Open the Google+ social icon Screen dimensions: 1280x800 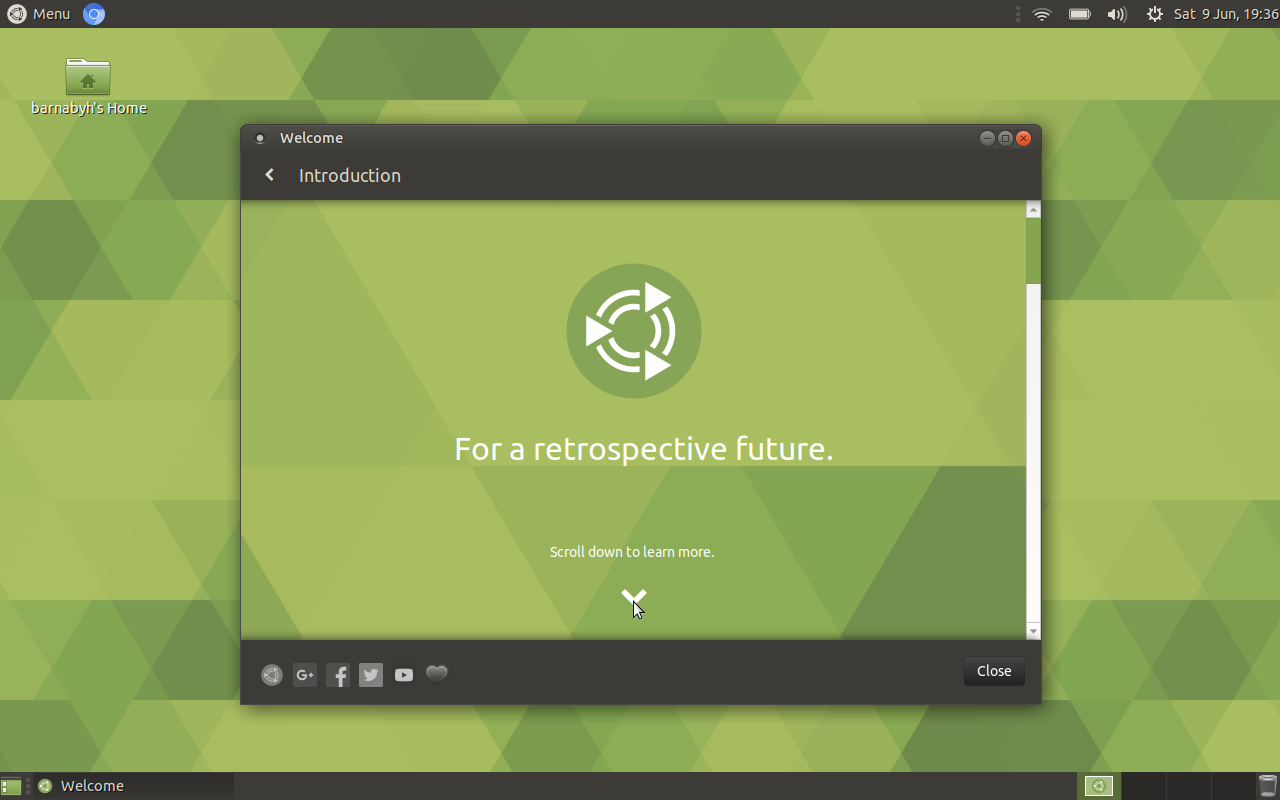(305, 675)
